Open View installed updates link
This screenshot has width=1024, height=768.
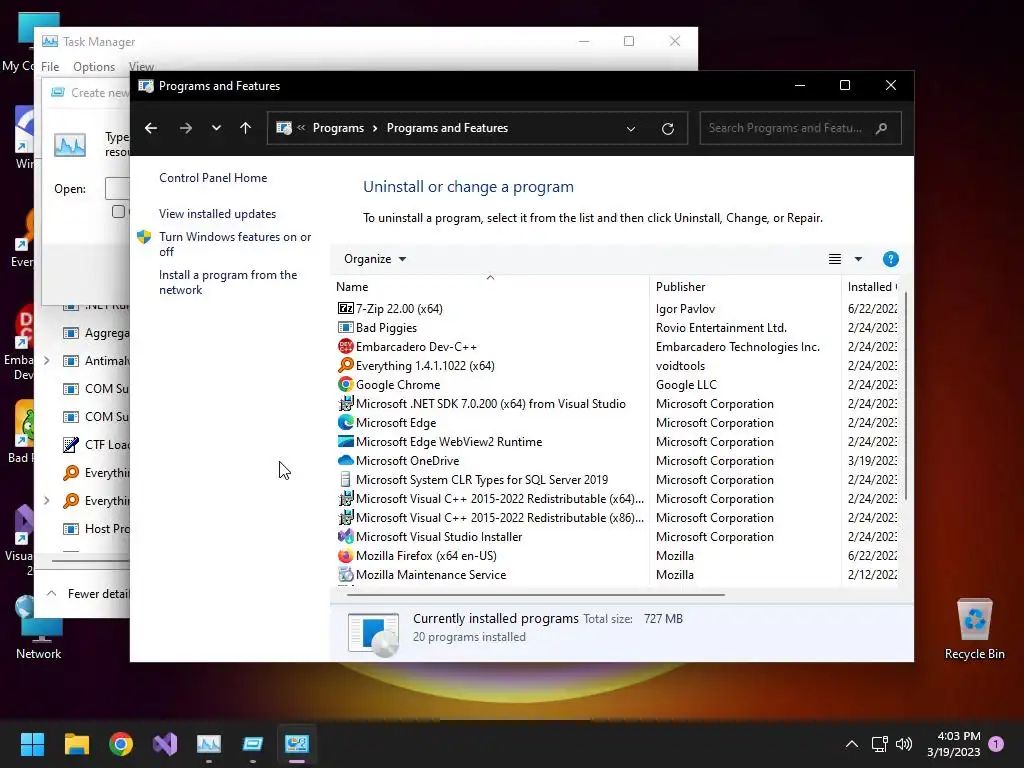click(217, 214)
